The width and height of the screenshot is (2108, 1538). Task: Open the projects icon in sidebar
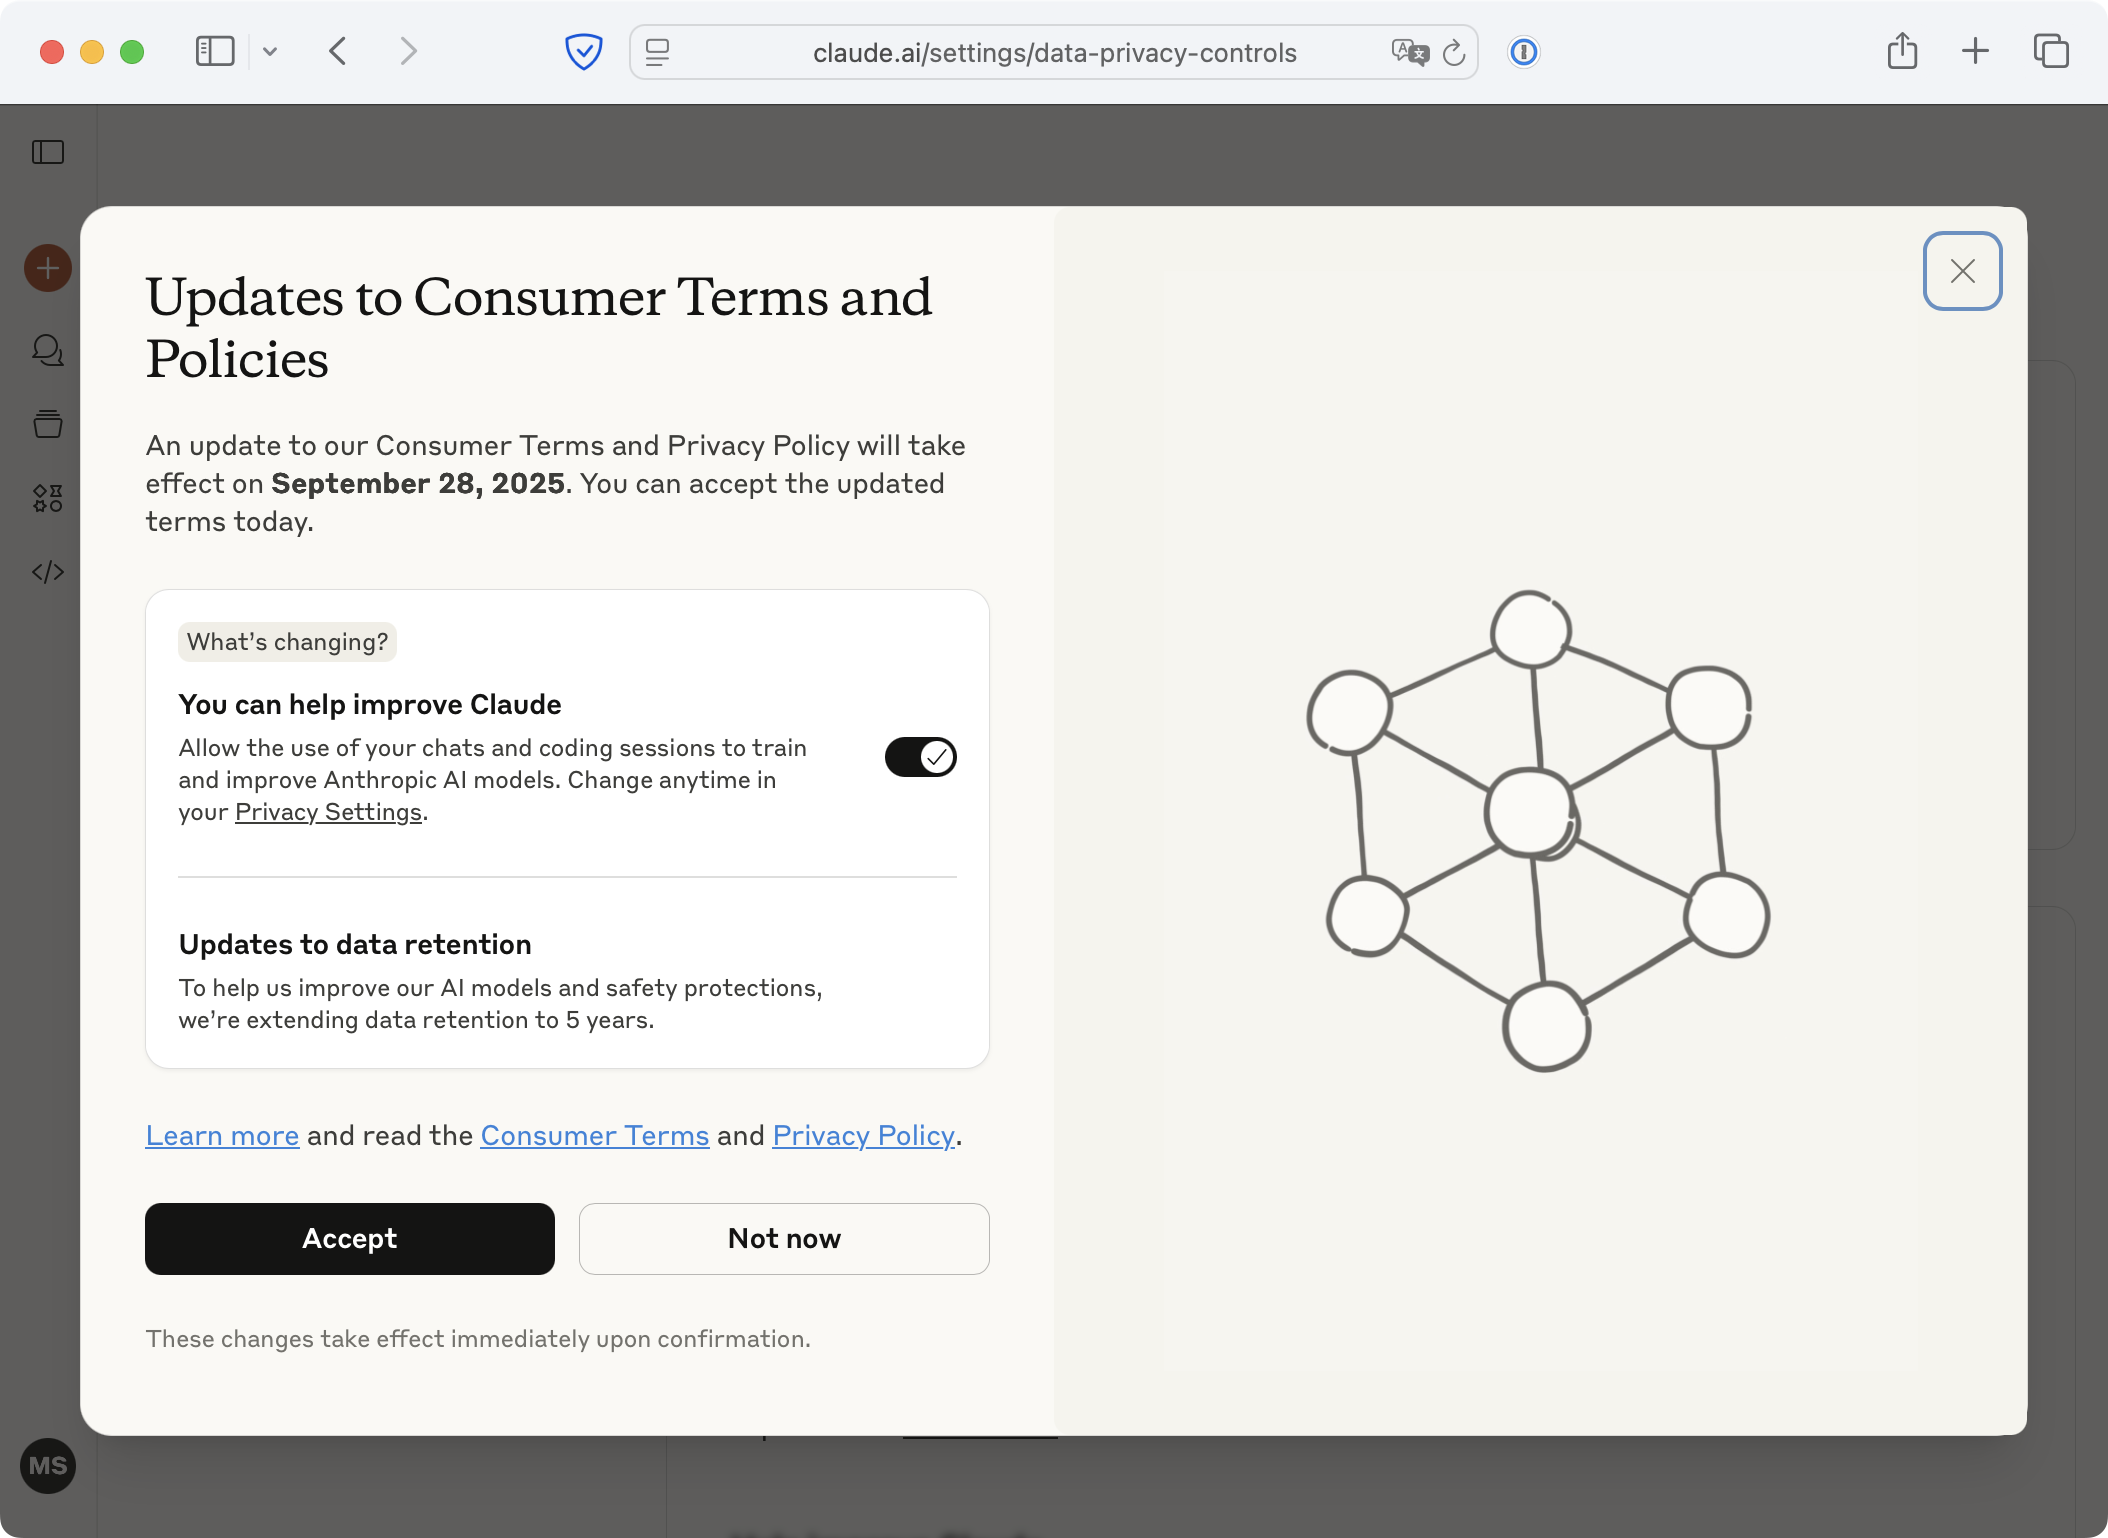tap(48, 424)
